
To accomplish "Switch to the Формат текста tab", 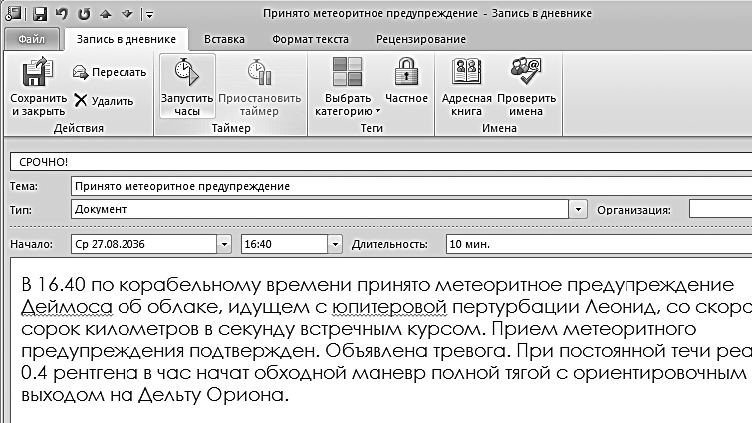I will point(310,39).
